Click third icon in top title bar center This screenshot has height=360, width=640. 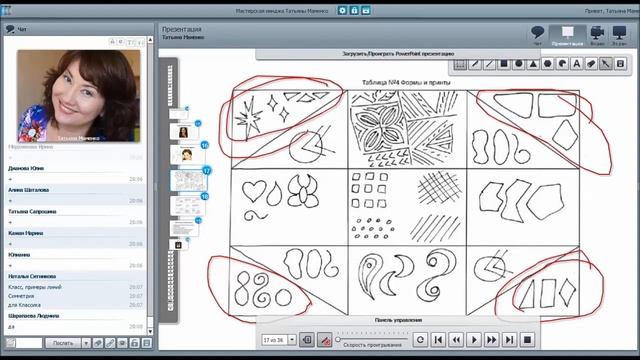(366, 11)
